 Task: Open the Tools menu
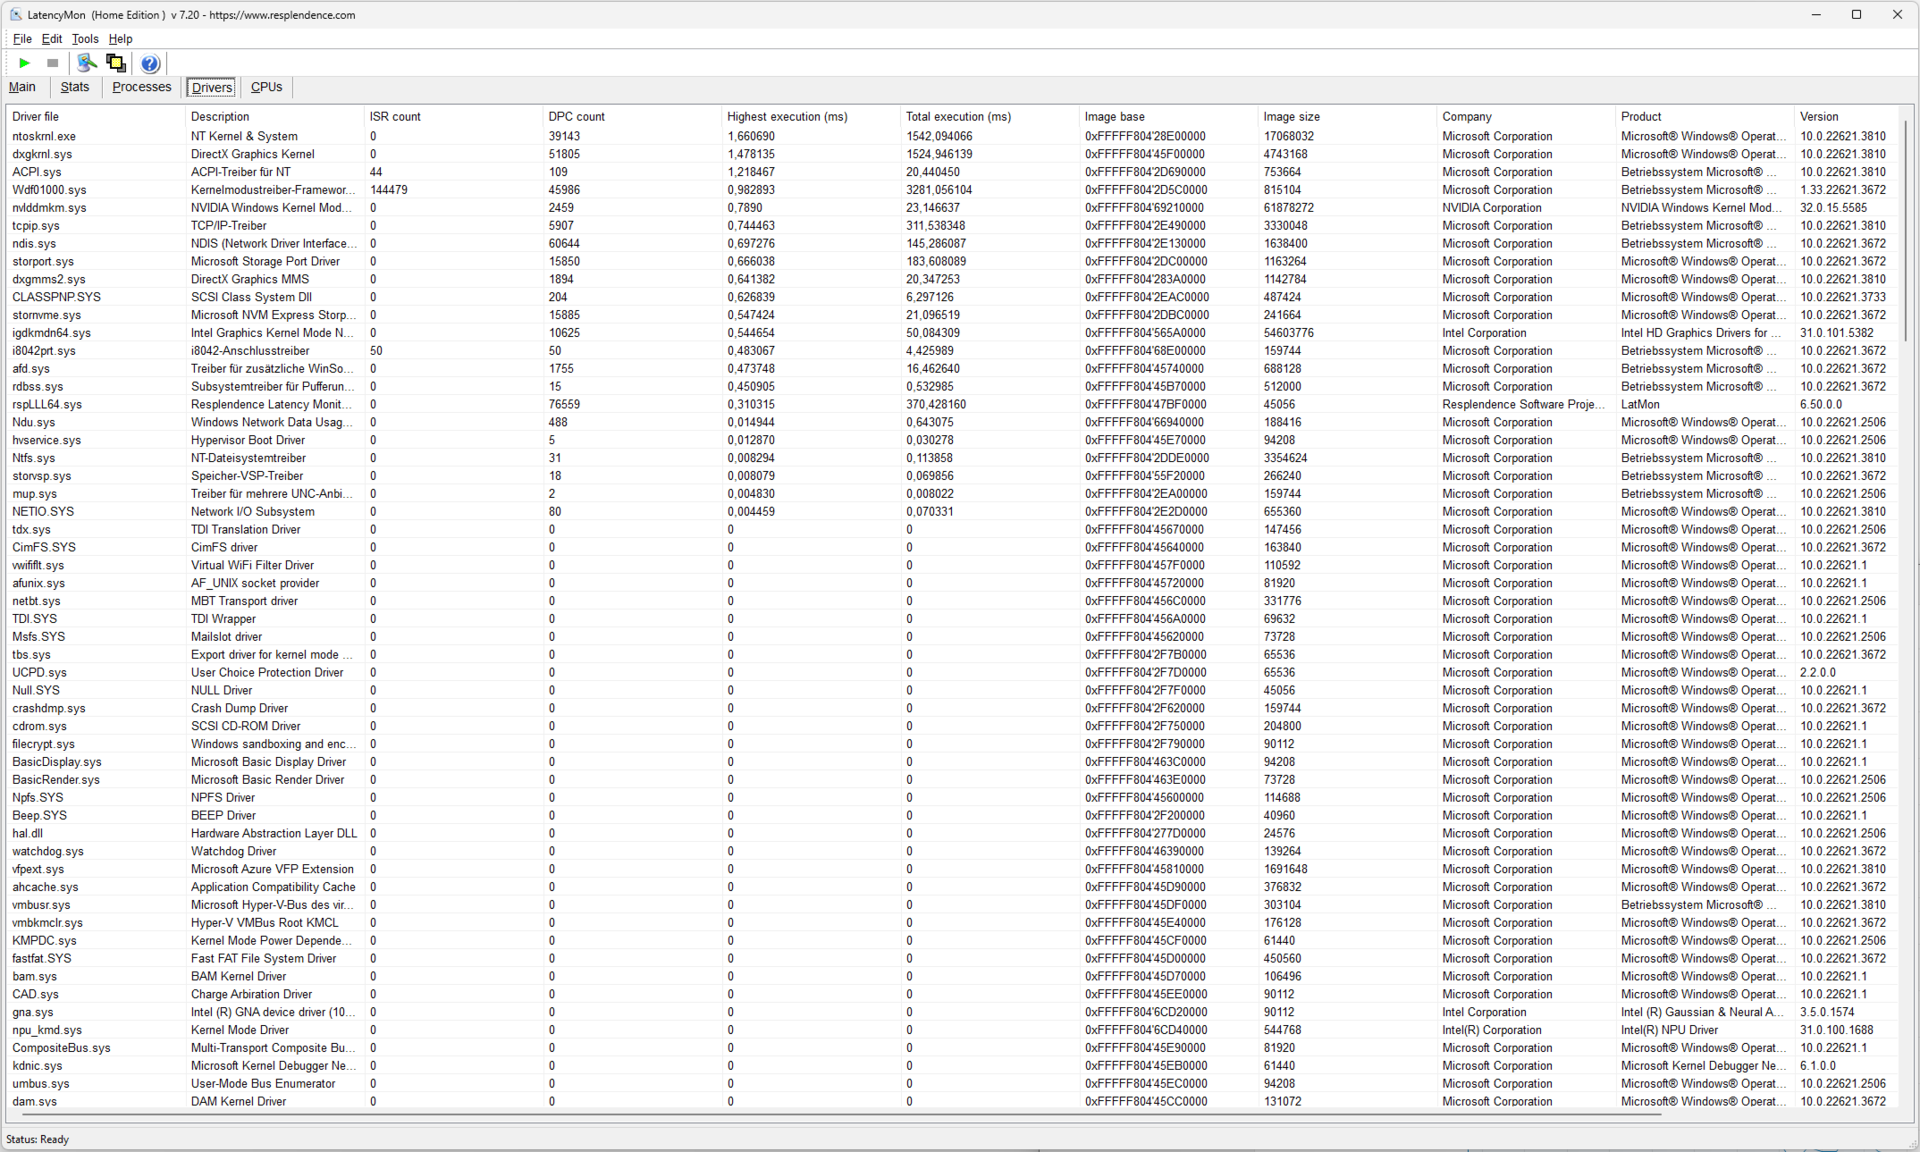point(85,39)
